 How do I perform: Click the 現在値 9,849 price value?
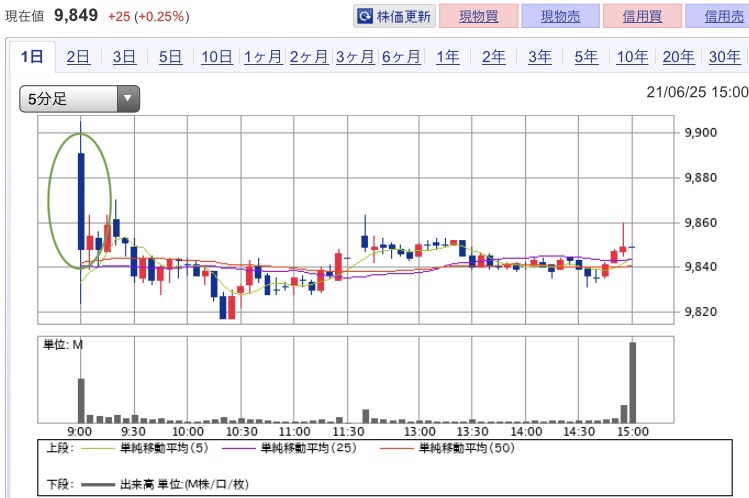76,15
